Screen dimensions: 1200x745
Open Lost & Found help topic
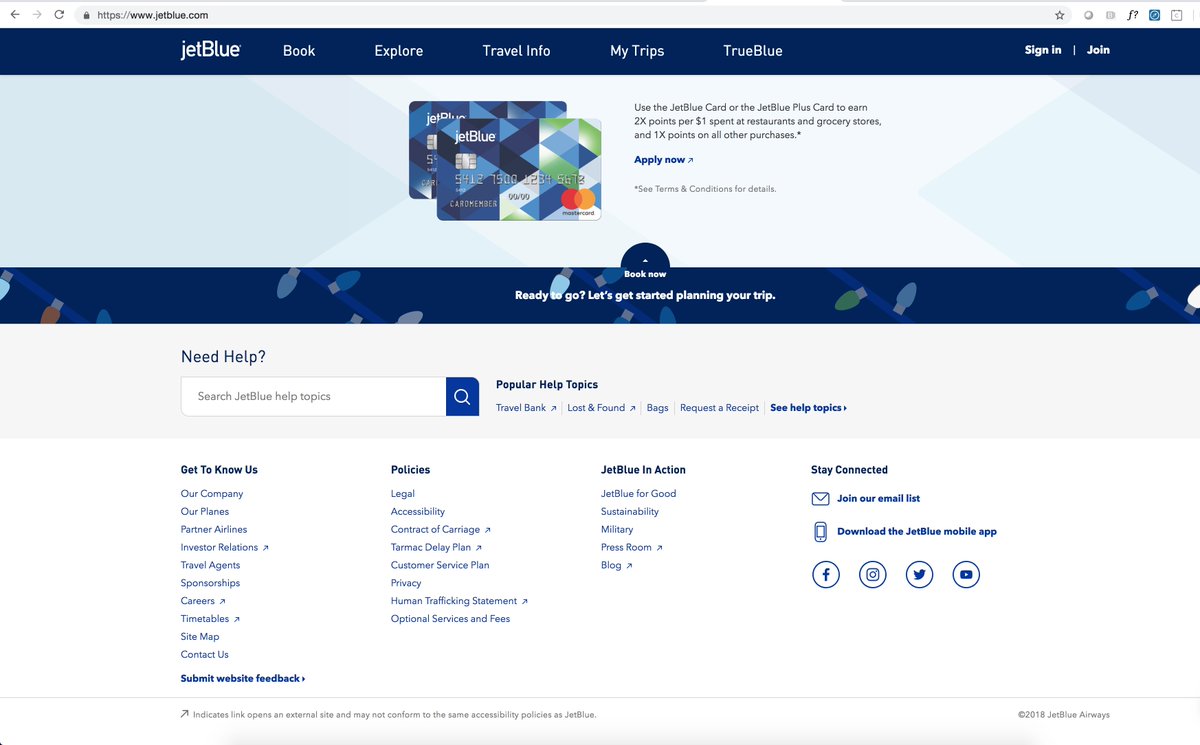click(601, 408)
